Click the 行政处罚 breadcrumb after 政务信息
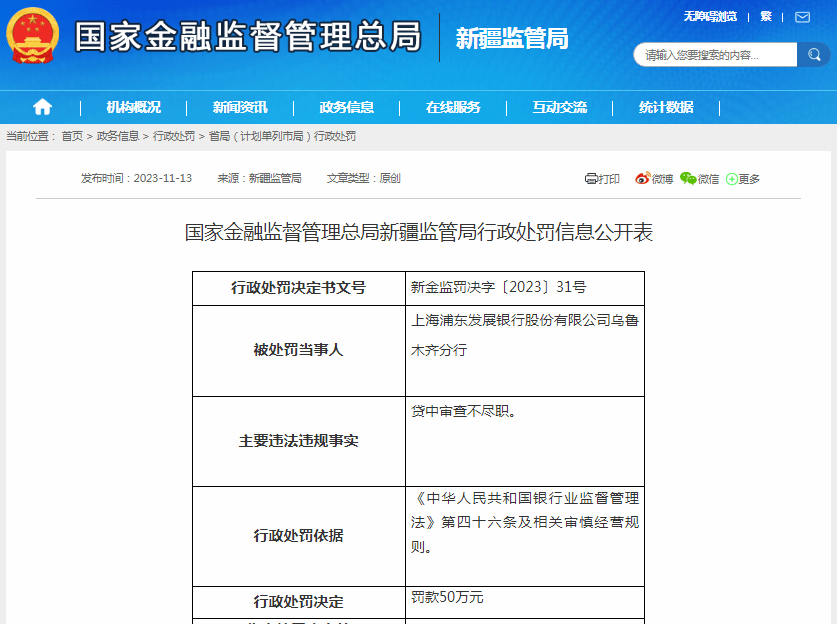837x624 pixels. tap(174, 136)
